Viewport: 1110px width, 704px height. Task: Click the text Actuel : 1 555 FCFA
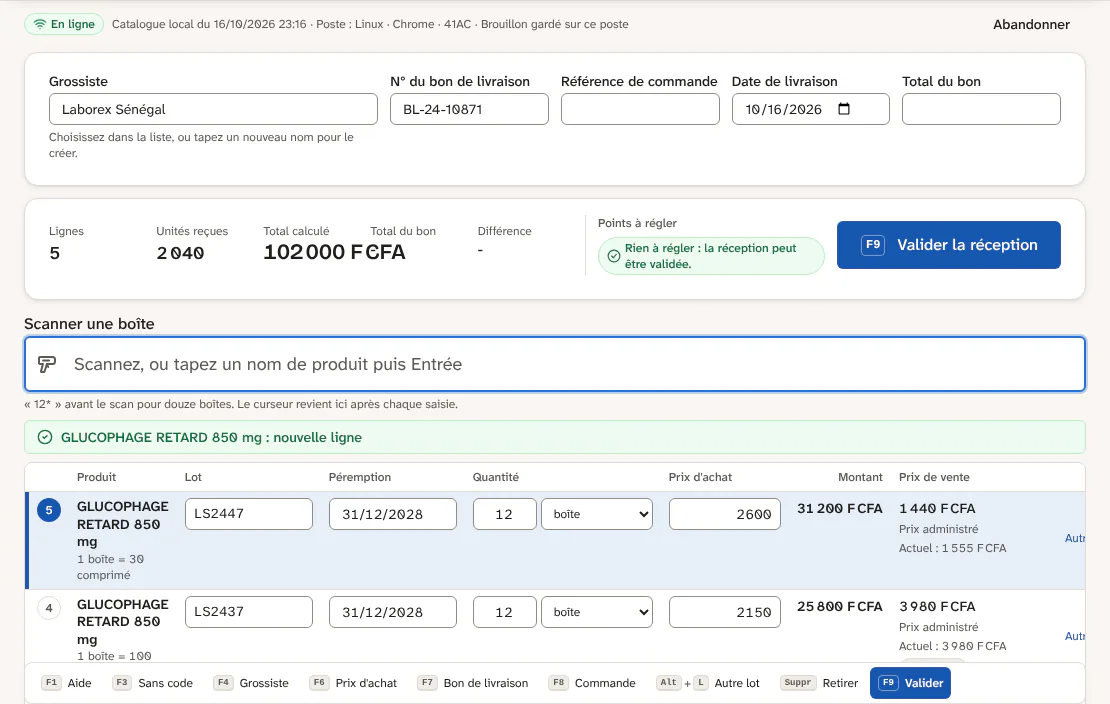point(952,547)
